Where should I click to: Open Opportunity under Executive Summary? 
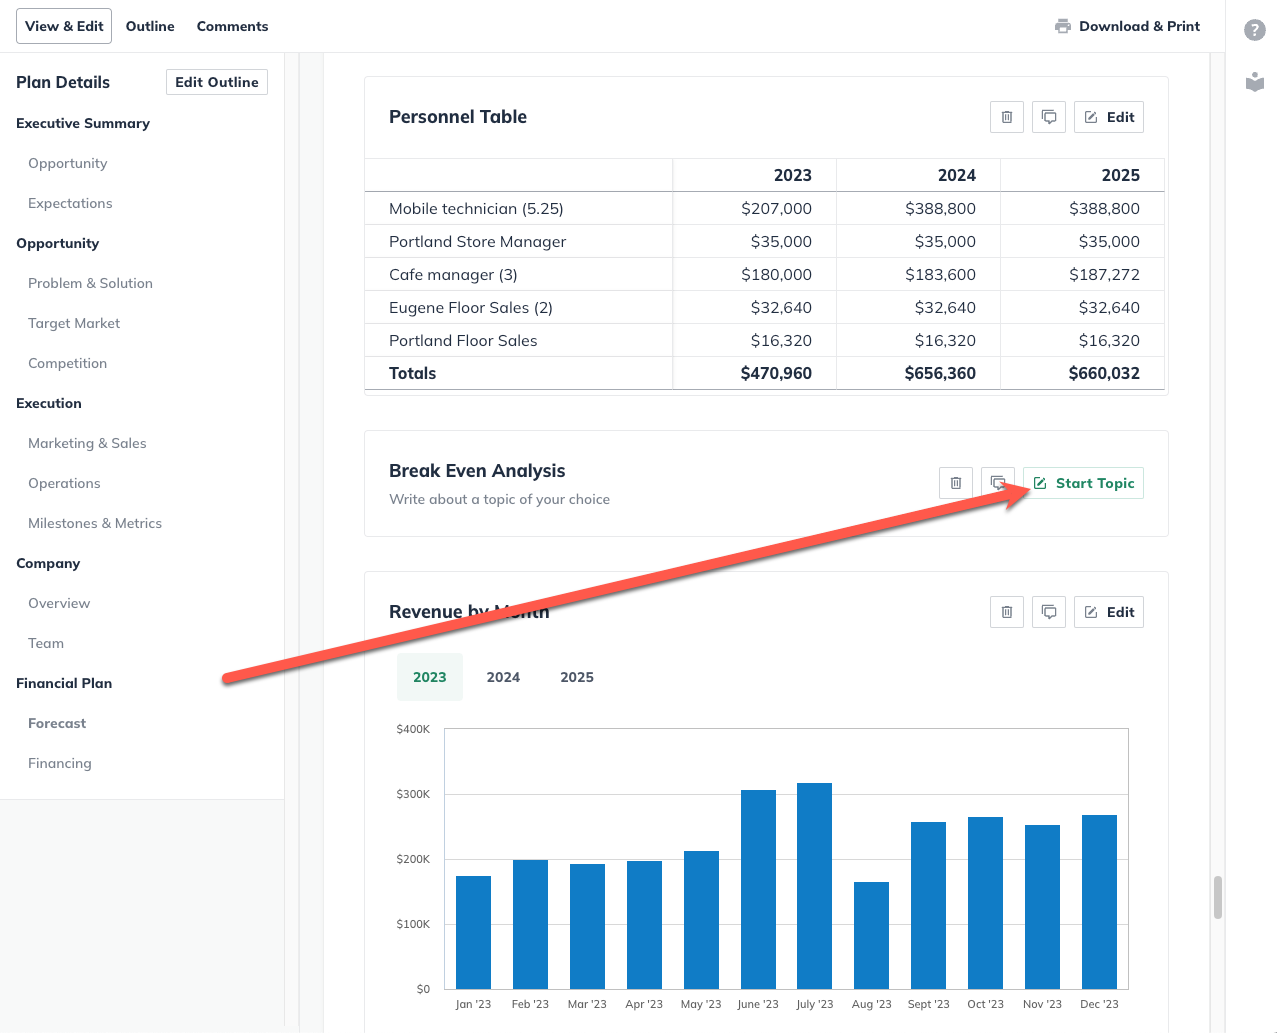click(68, 163)
